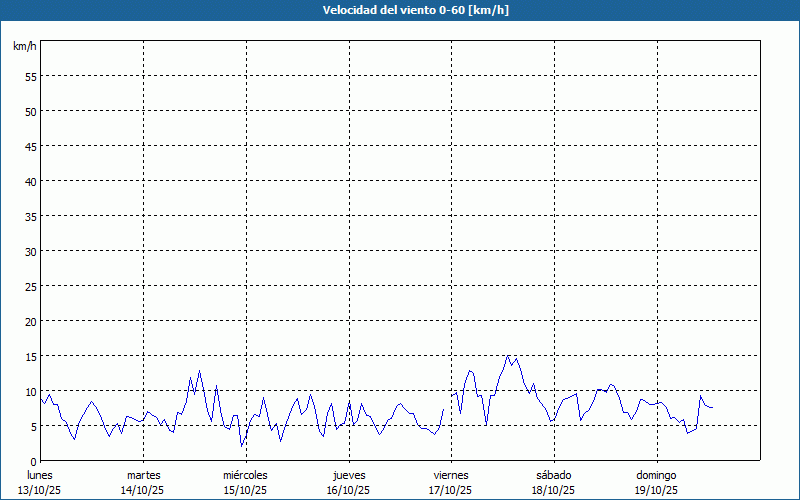The width and height of the screenshot is (800, 500).
Task: Click the 'viernes' day label
Action: pos(451,475)
